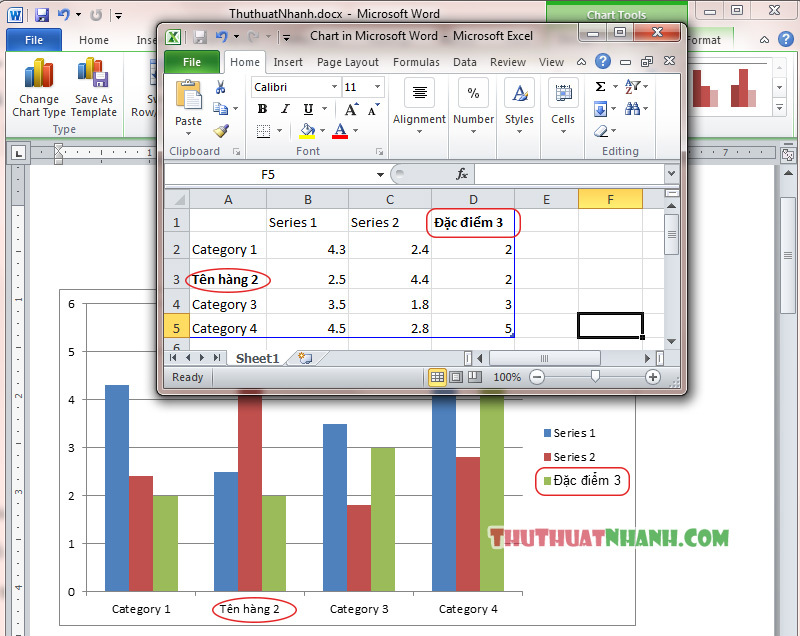Image resolution: width=800 pixels, height=636 pixels.
Task: Open the Font Color dropdown arrow
Action: [x=355, y=131]
